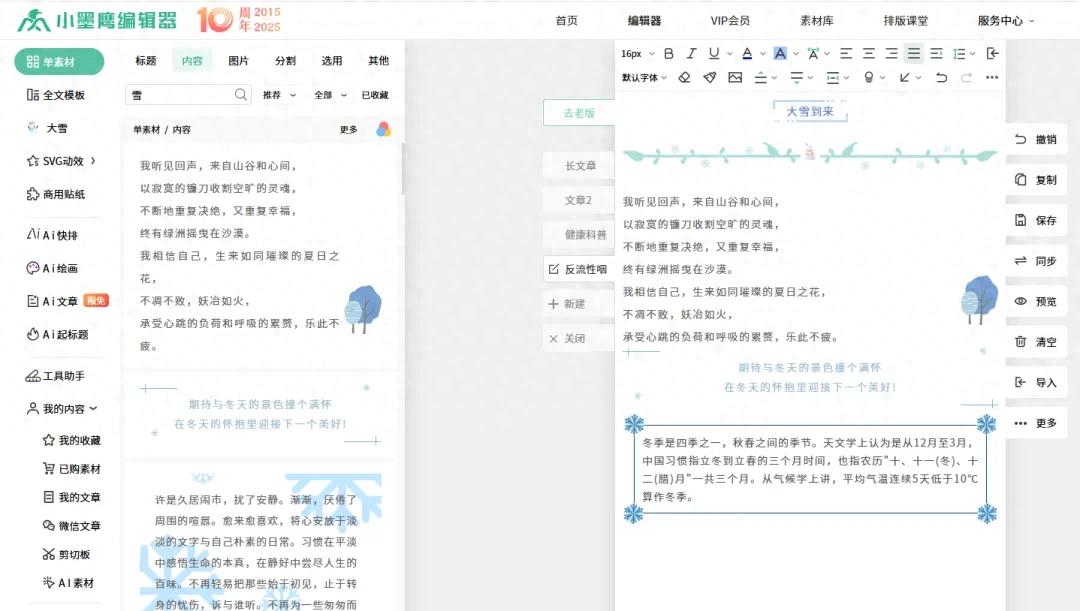Toggle bold formatting
The image size is (1080, 611).
(668, 53)
